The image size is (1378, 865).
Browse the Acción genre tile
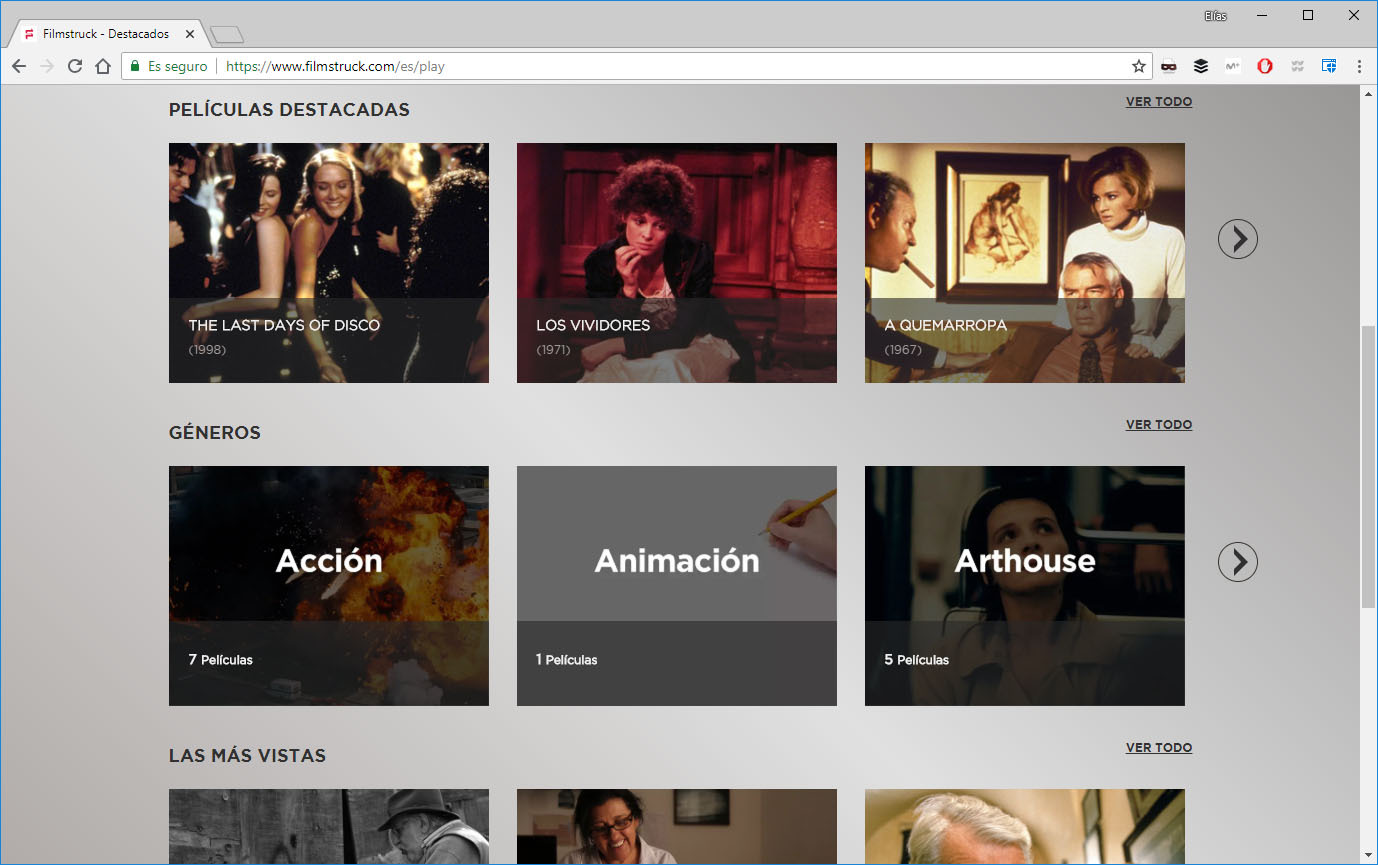pos(328,586)
